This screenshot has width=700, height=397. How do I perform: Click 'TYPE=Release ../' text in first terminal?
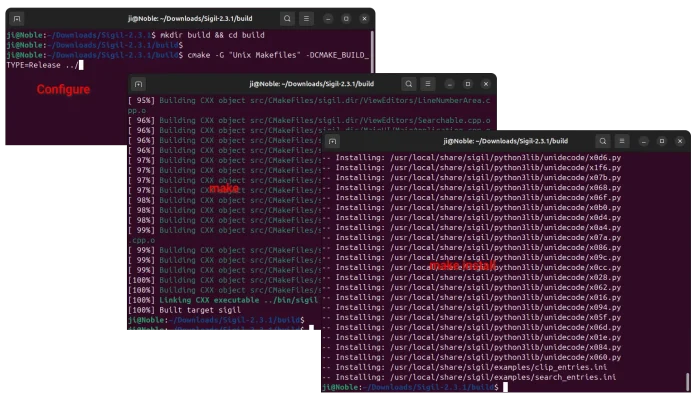click(x=42, y=65)
